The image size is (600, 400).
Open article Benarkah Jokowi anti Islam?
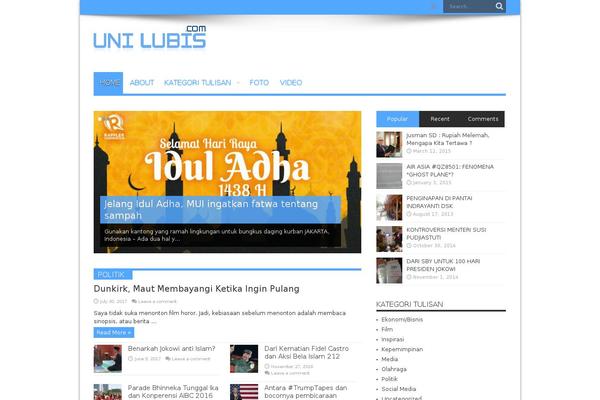[171, 348]
